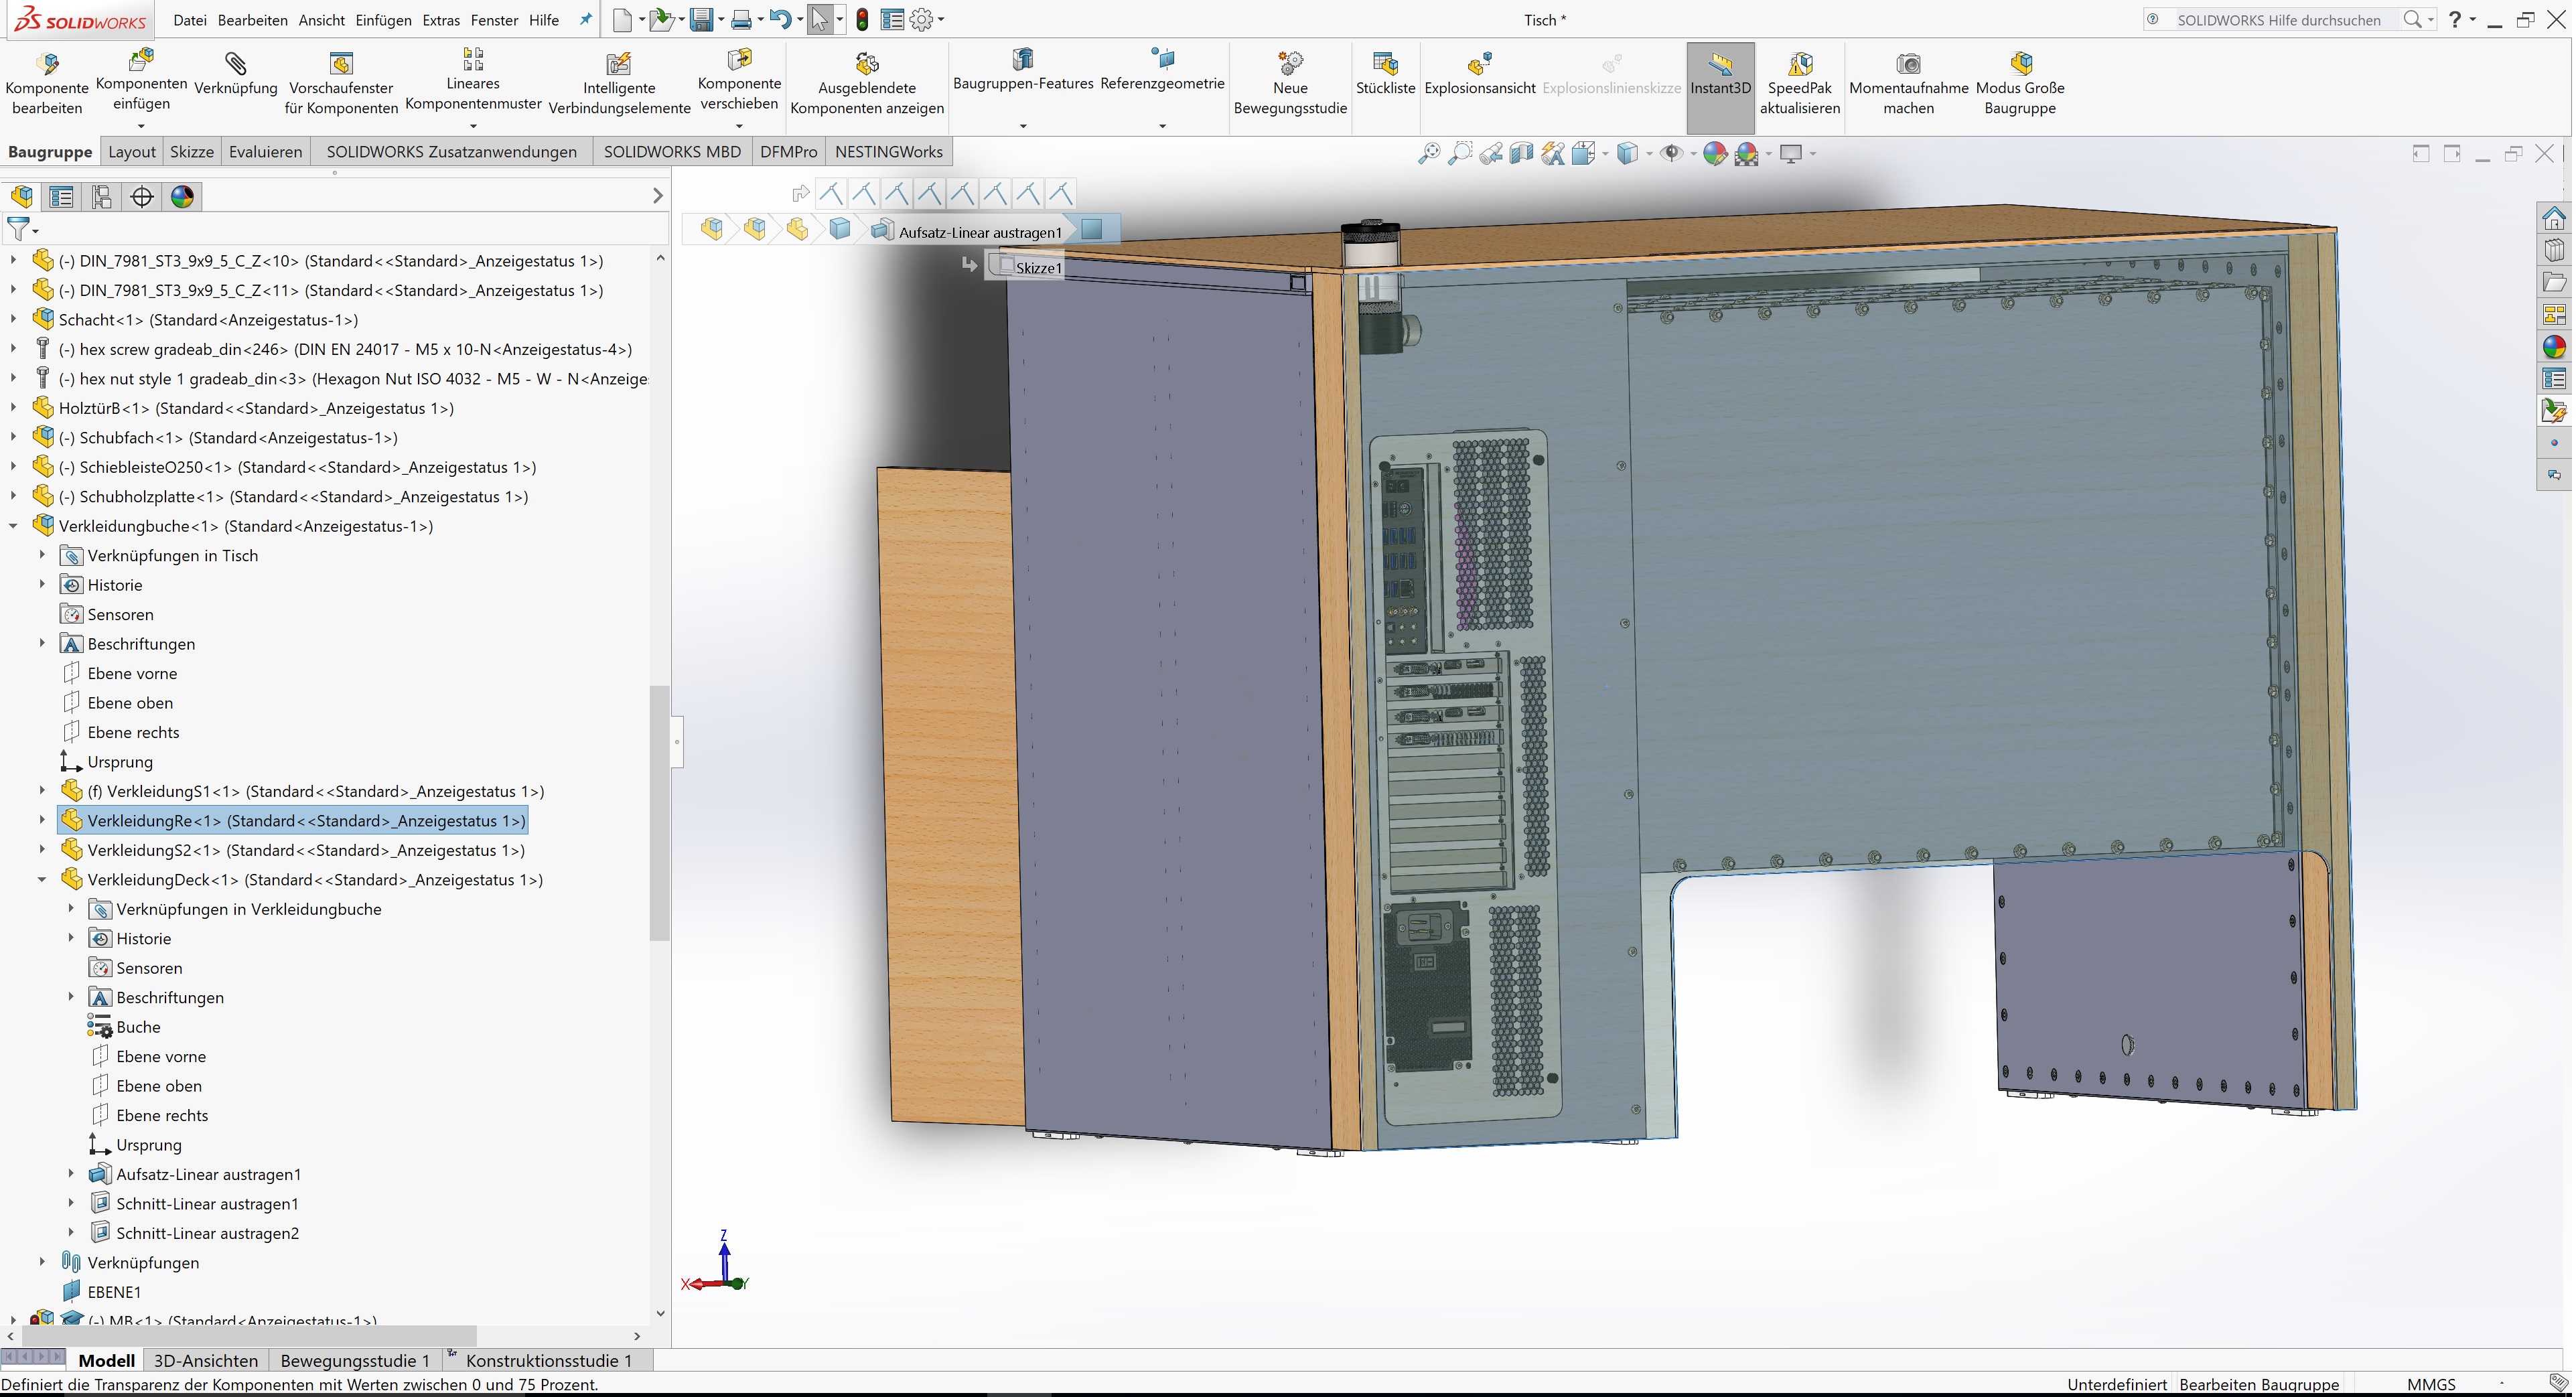This screenshot has width=2576, height=1397.
Task: Click the Section View icon
Action: (1521, 153)
